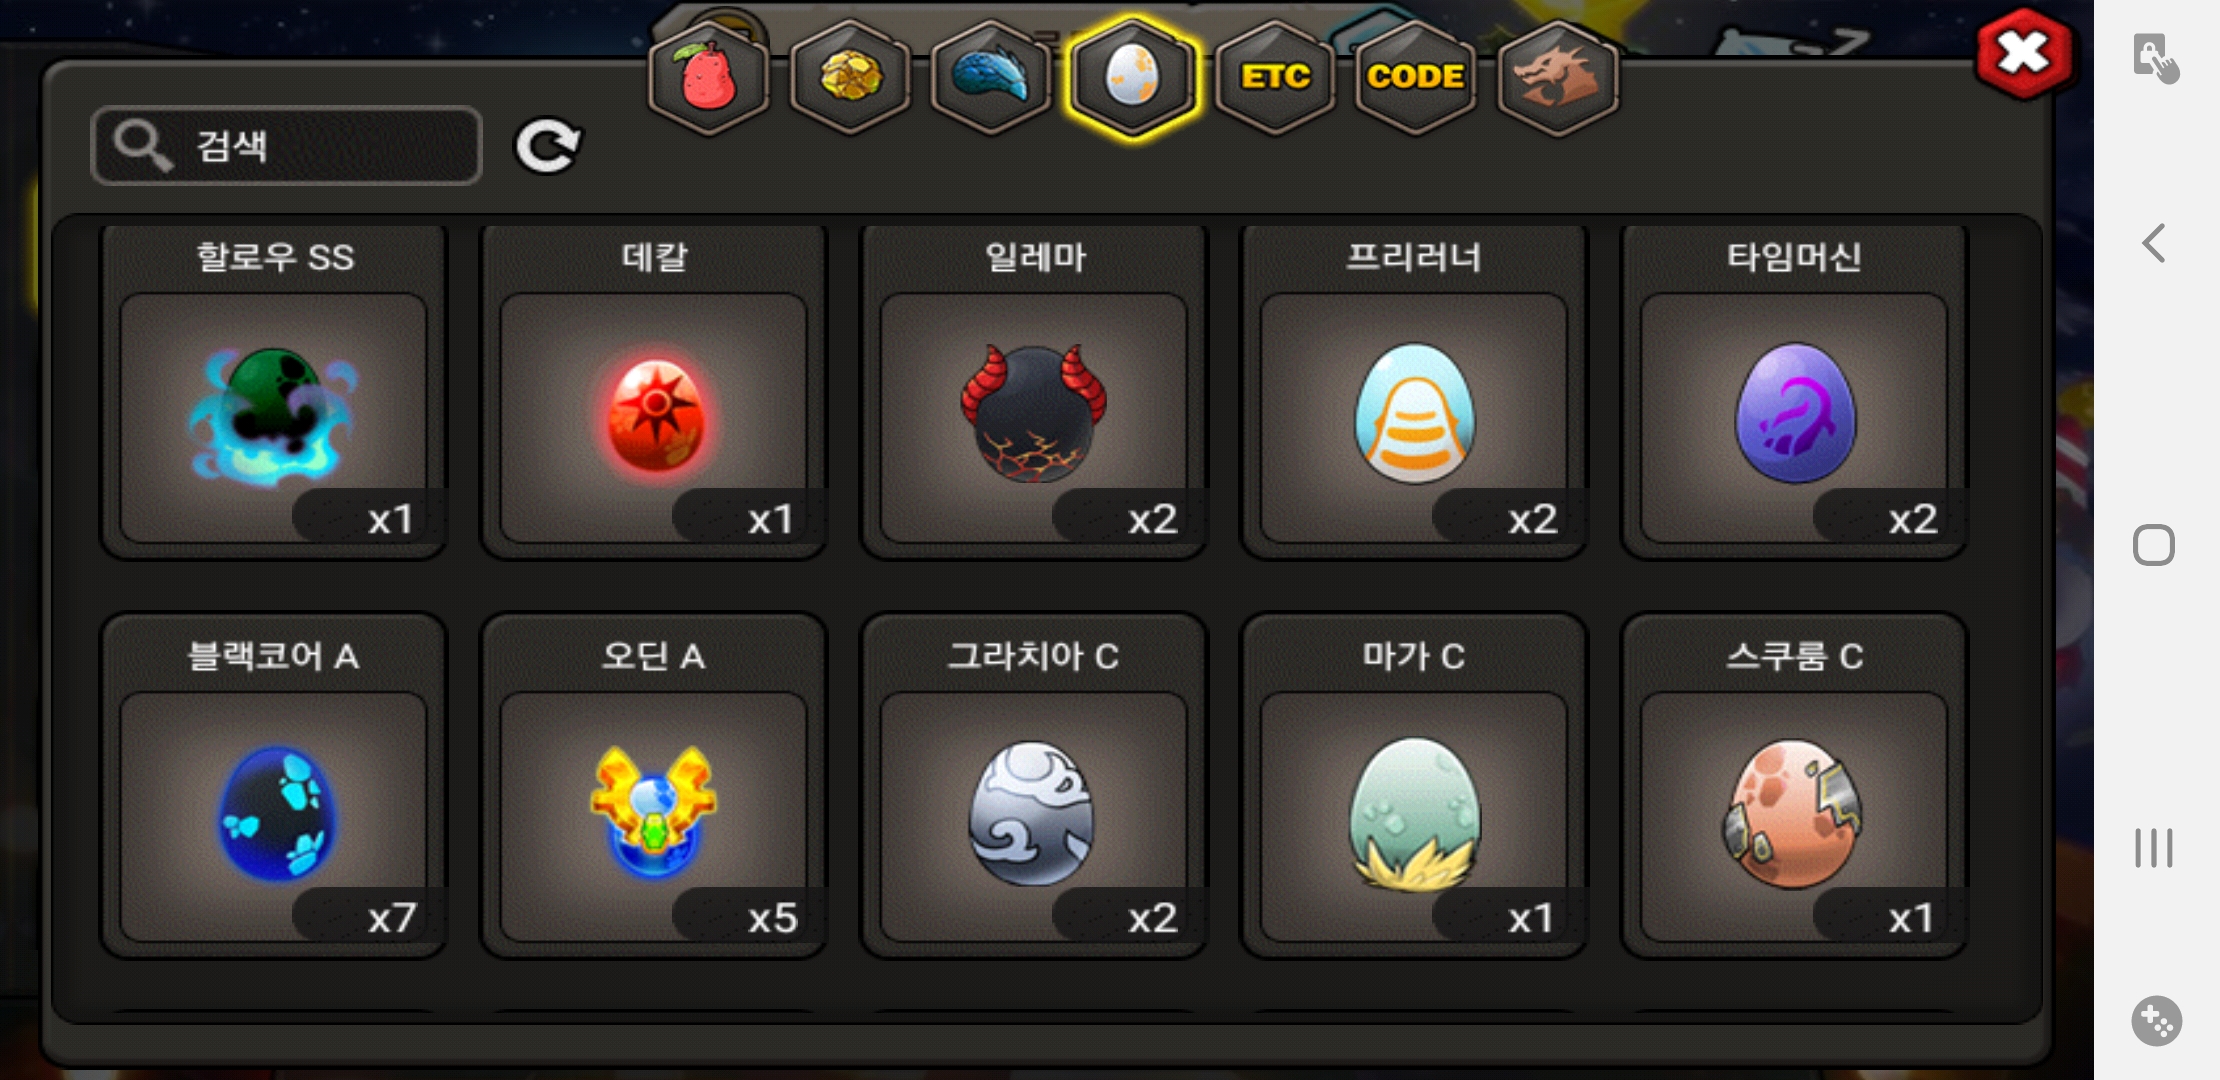Pick the 프리러너 egg item
This screenshot has height=1080, width=2220.
pyautogui.click(x=1414, y=392)
